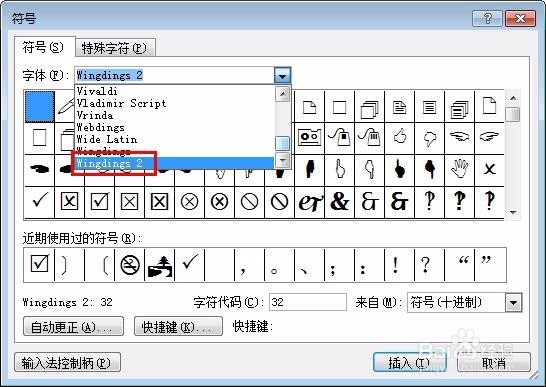This screenshot has width=546, height=387.
Task: Click the font list scroll down arrow
Action: [282, 160]
